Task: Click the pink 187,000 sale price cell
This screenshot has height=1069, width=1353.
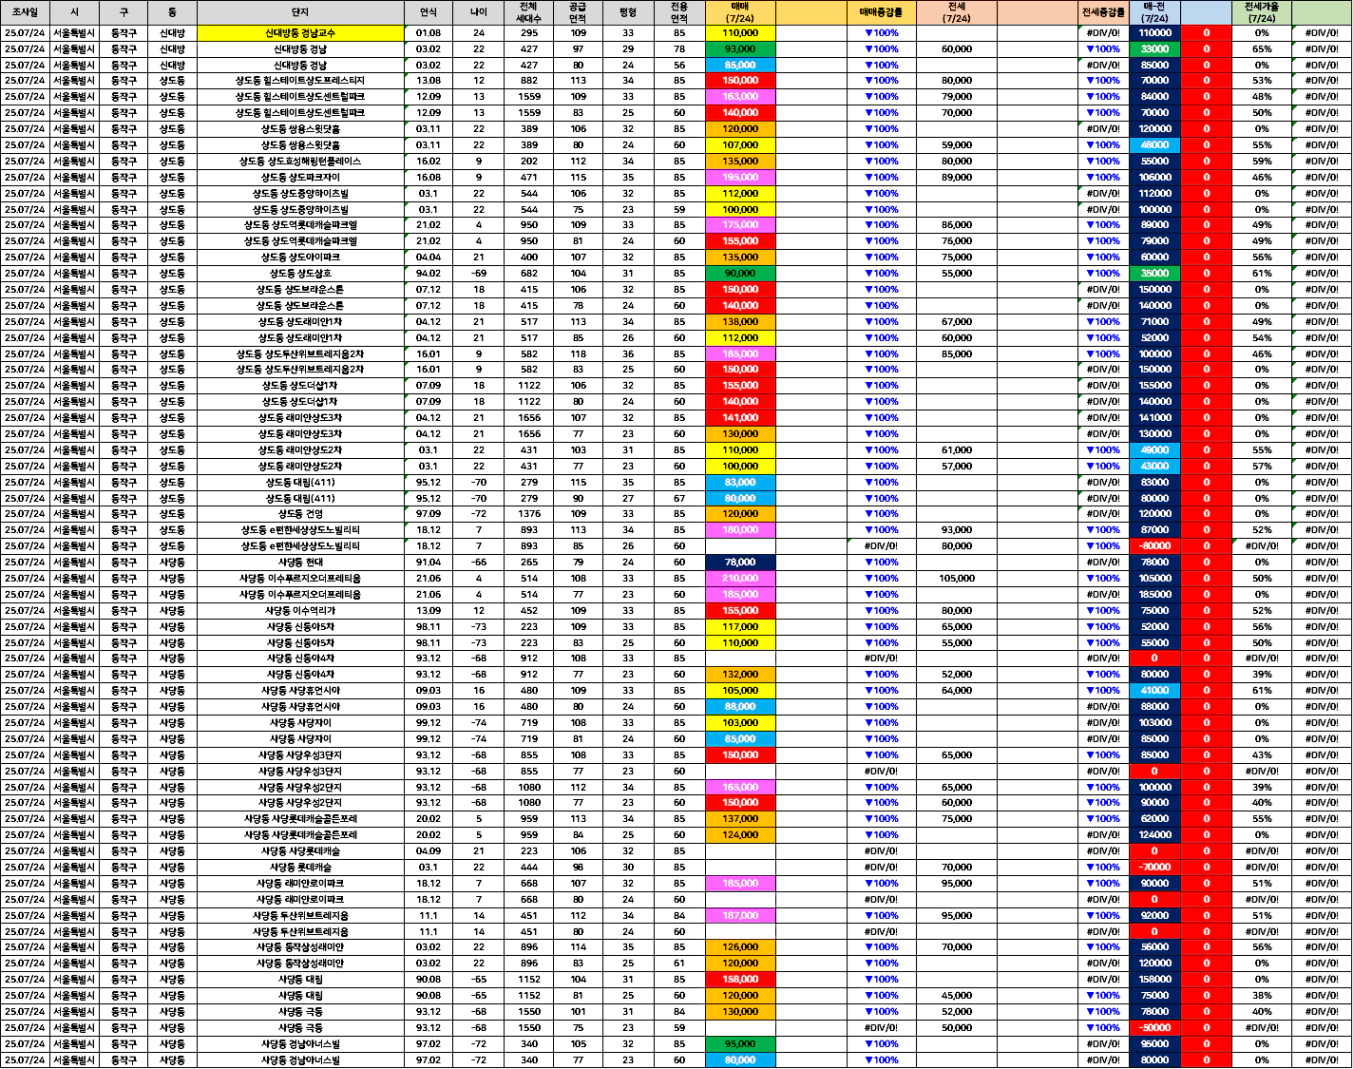Action: pyautogui.click(x=740, y=915)
